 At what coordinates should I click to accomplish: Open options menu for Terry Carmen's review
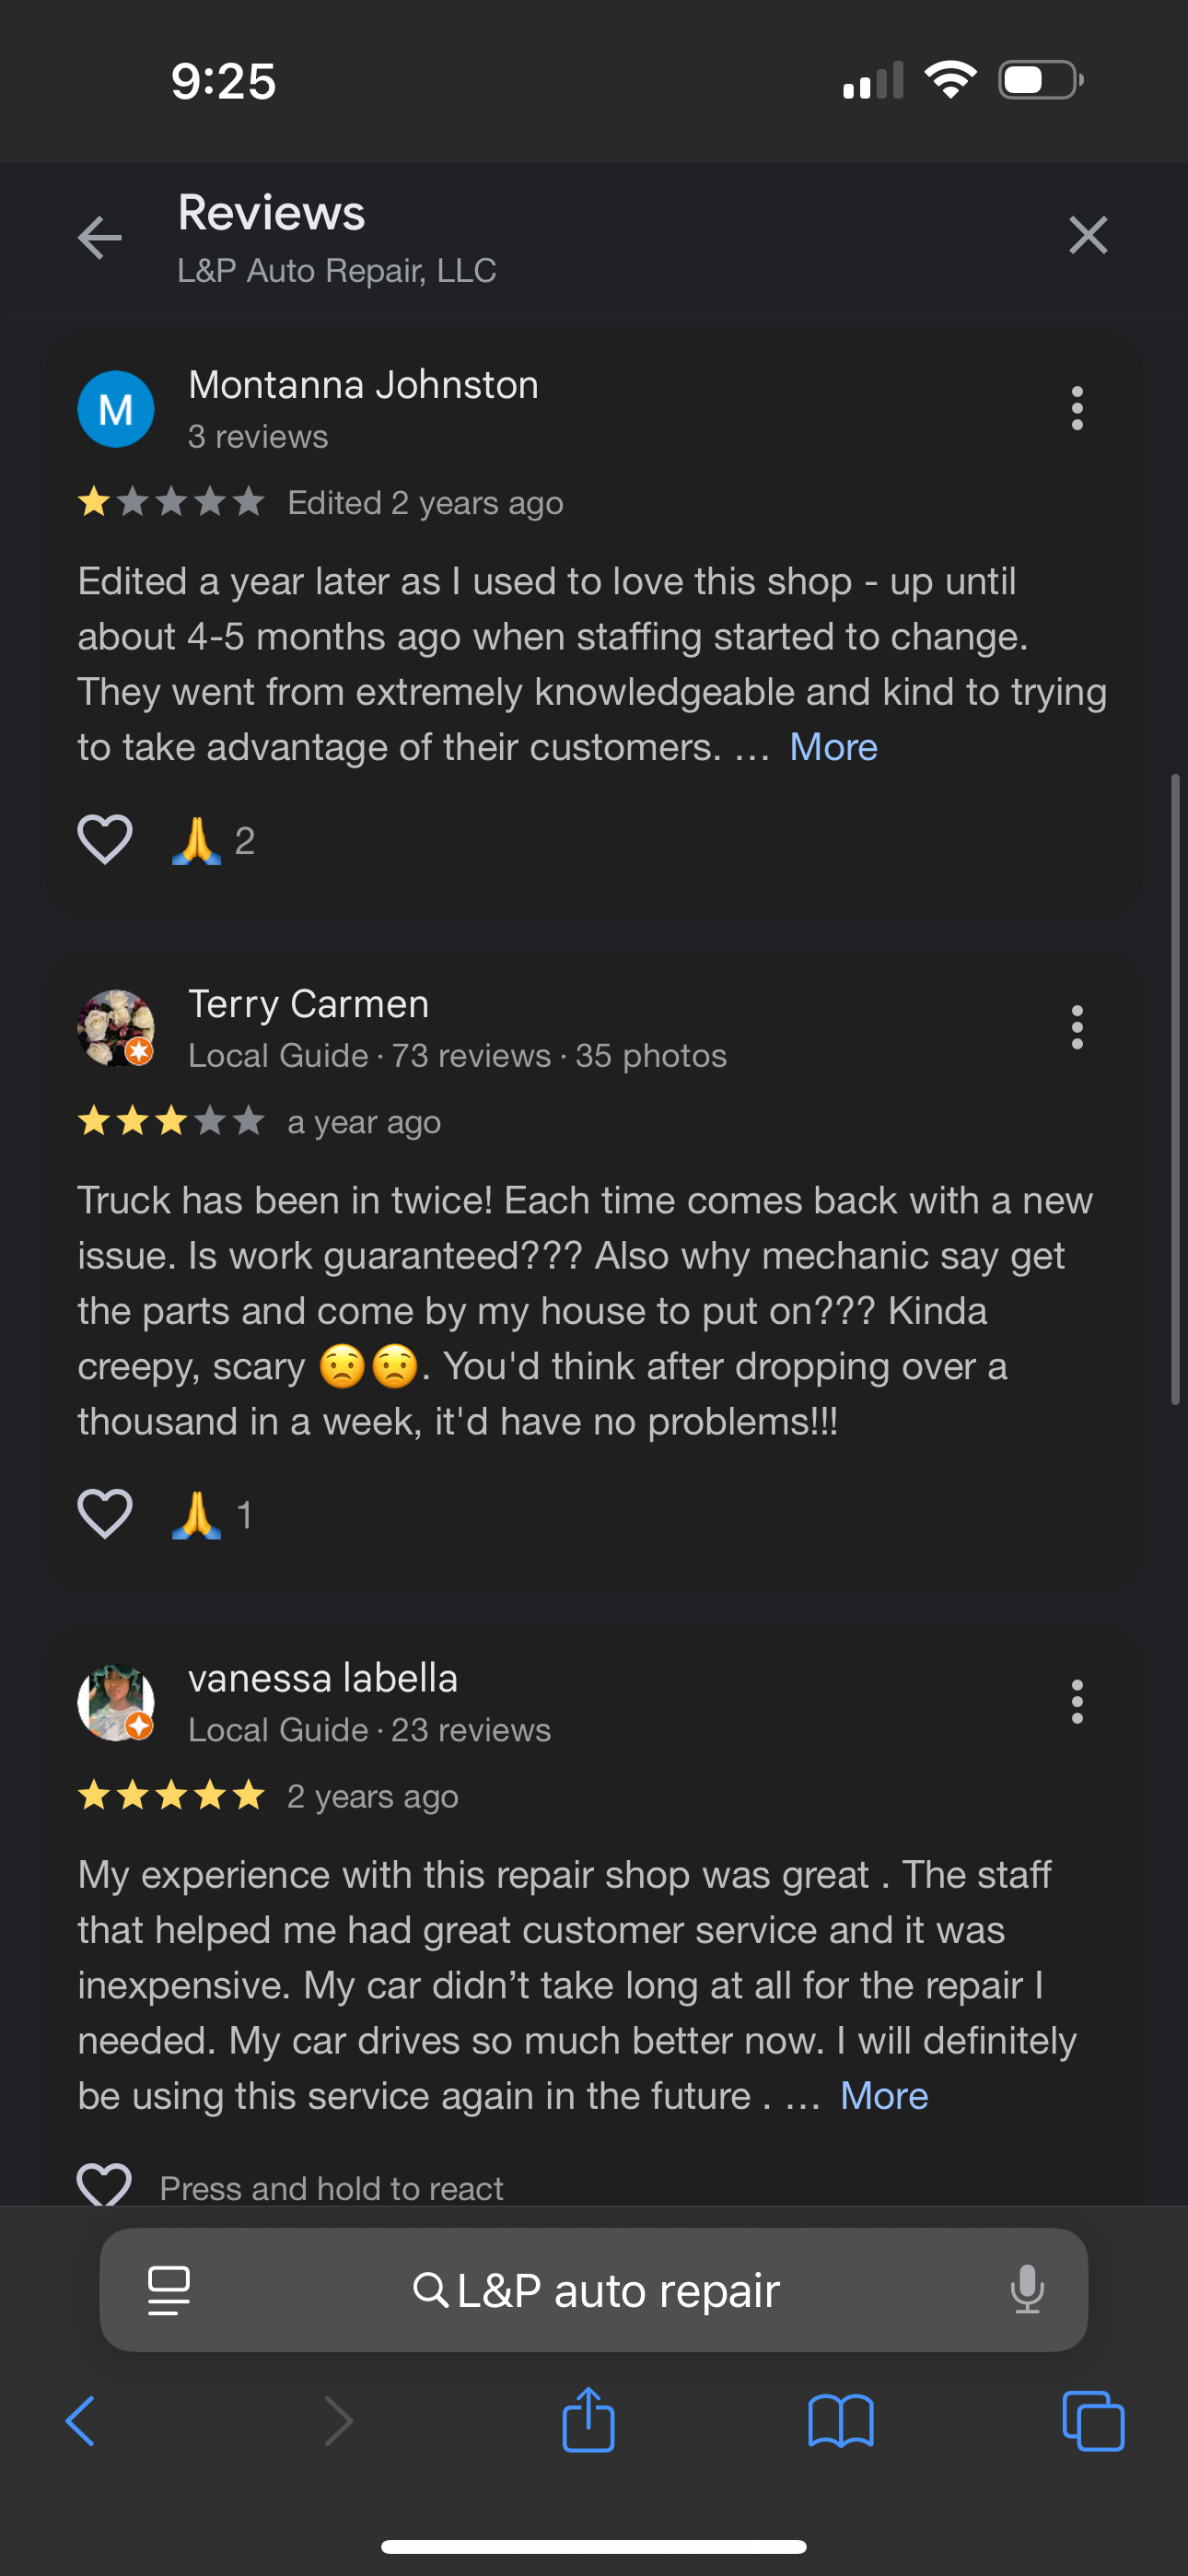[1076, 1028]
